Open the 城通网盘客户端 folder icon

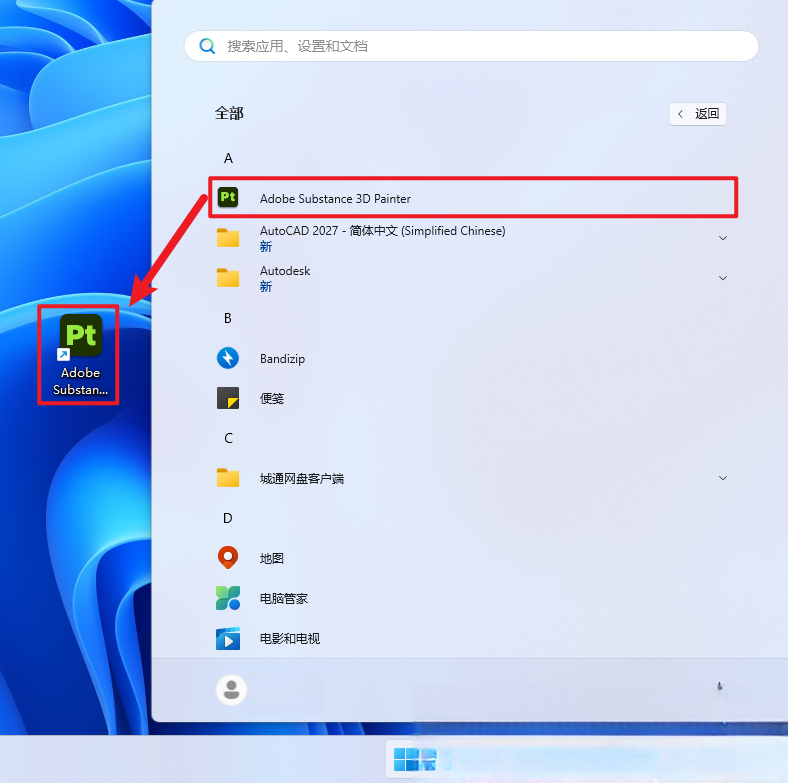click(228, 478)
